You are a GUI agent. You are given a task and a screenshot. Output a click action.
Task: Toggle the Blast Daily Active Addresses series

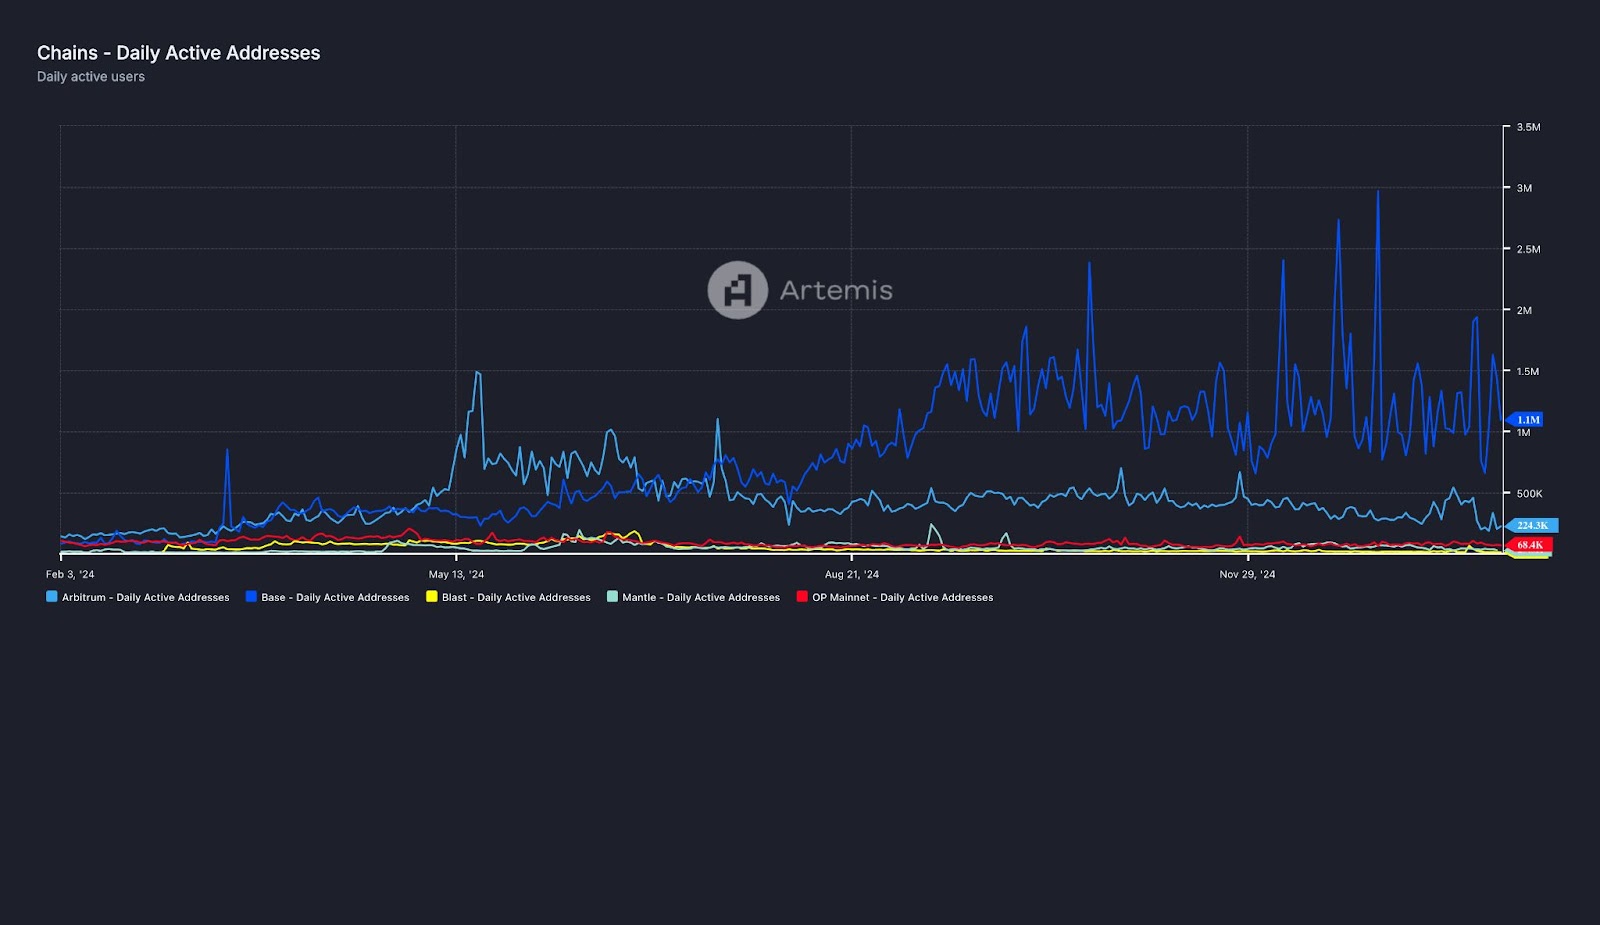pyautogui.click(x=508, y=597)
